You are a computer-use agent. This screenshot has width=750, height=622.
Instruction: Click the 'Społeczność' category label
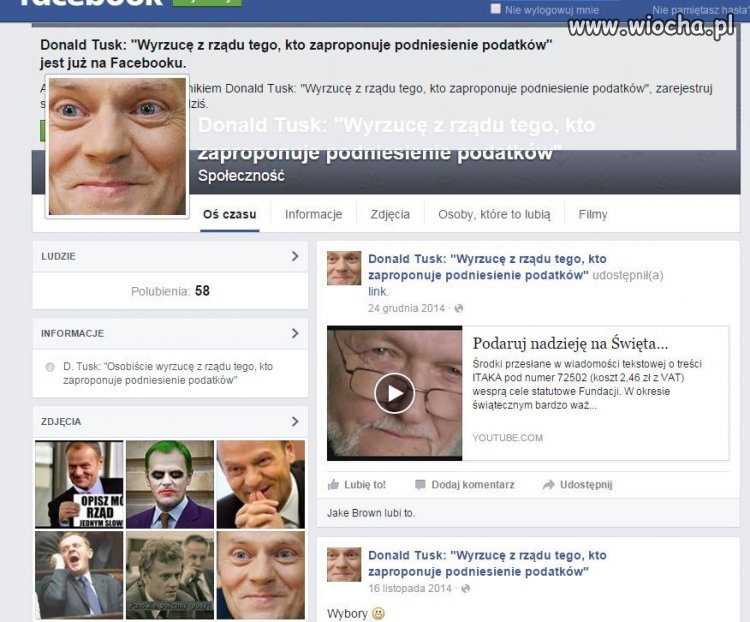click(x=241, y=176)
